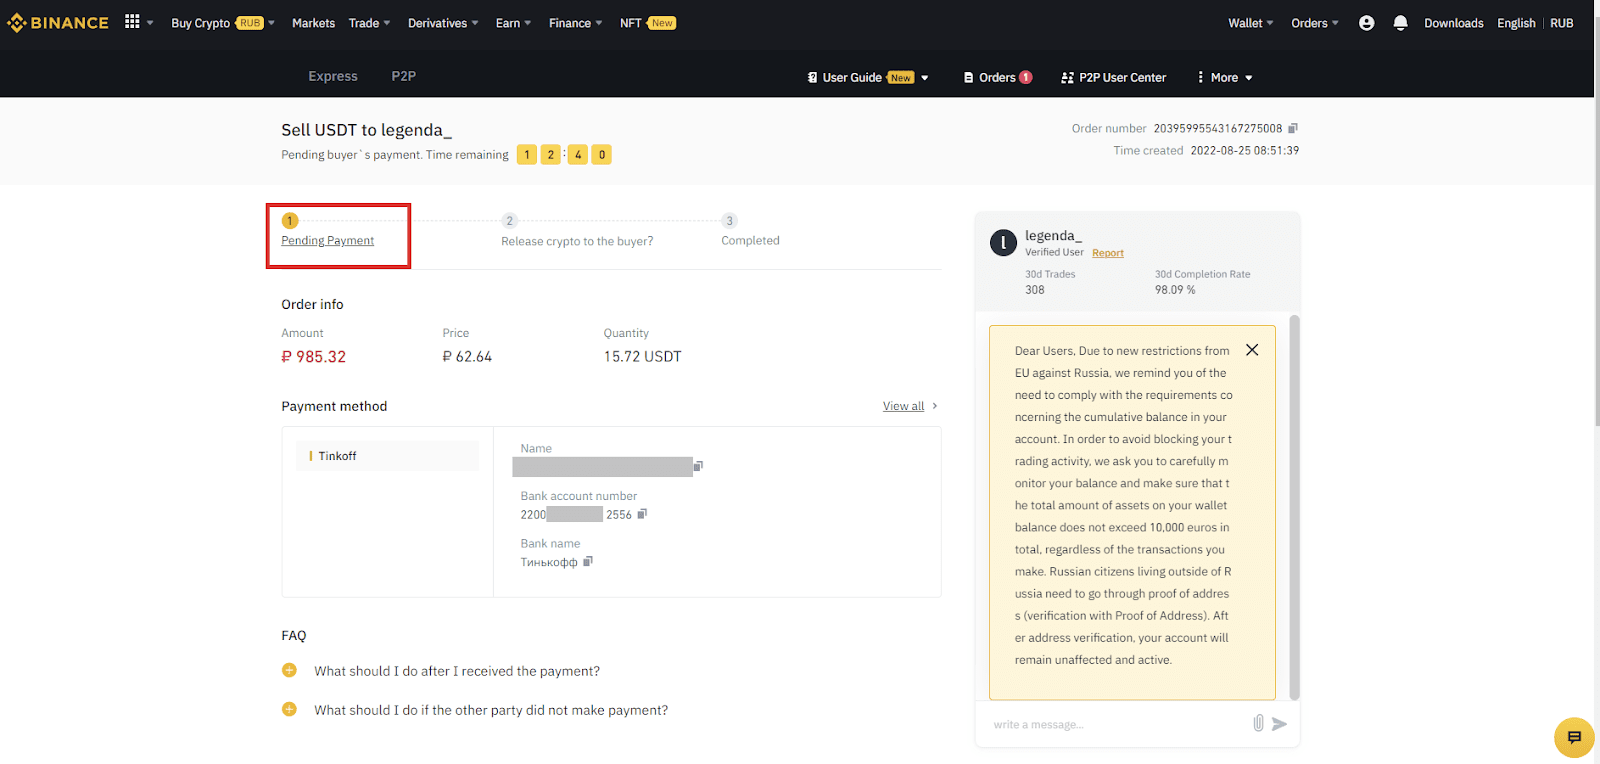Open the floating support chat button
The height and width of the screenshot is (764, 1600).
point(1573,738)
